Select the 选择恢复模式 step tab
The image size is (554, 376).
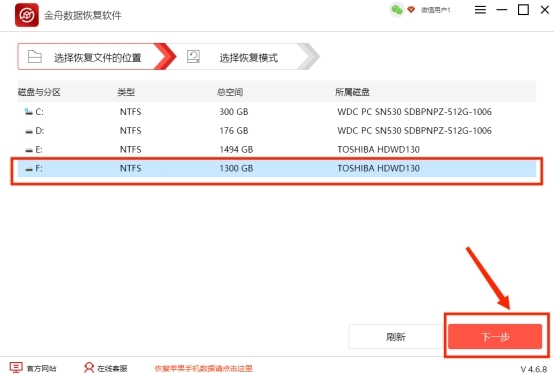coord(249,57)
